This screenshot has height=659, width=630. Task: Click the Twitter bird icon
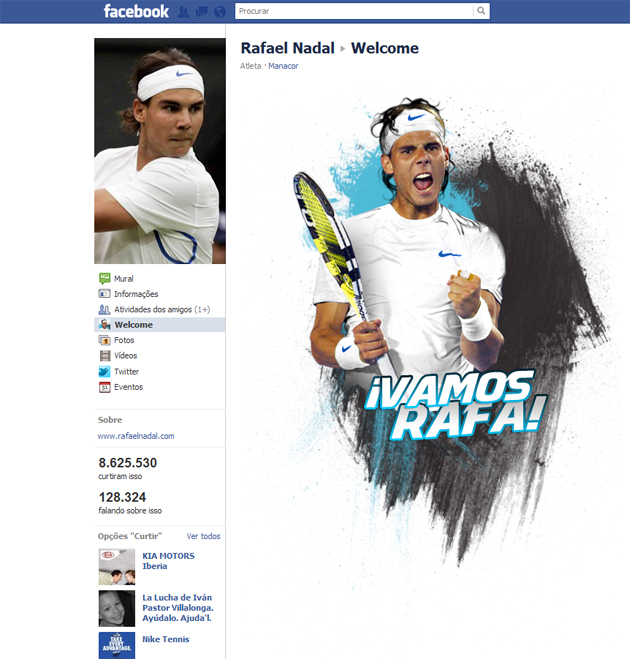point(104,372)
